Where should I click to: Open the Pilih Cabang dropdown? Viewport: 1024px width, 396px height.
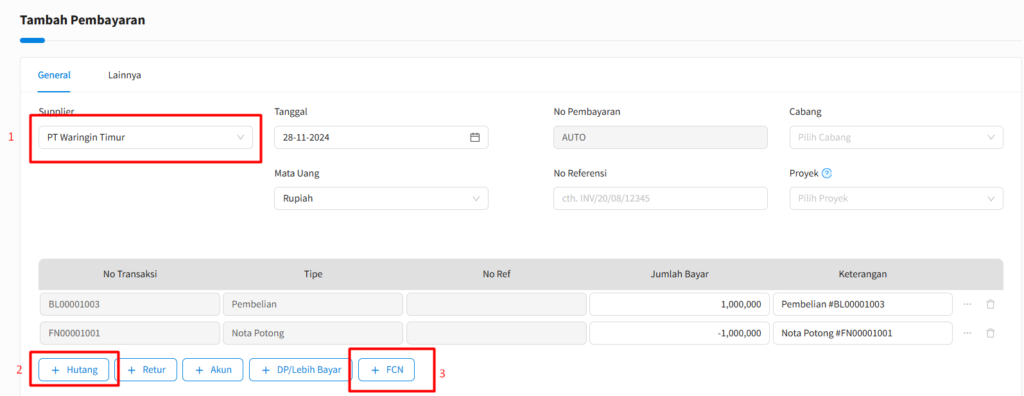tap(896, 137)
